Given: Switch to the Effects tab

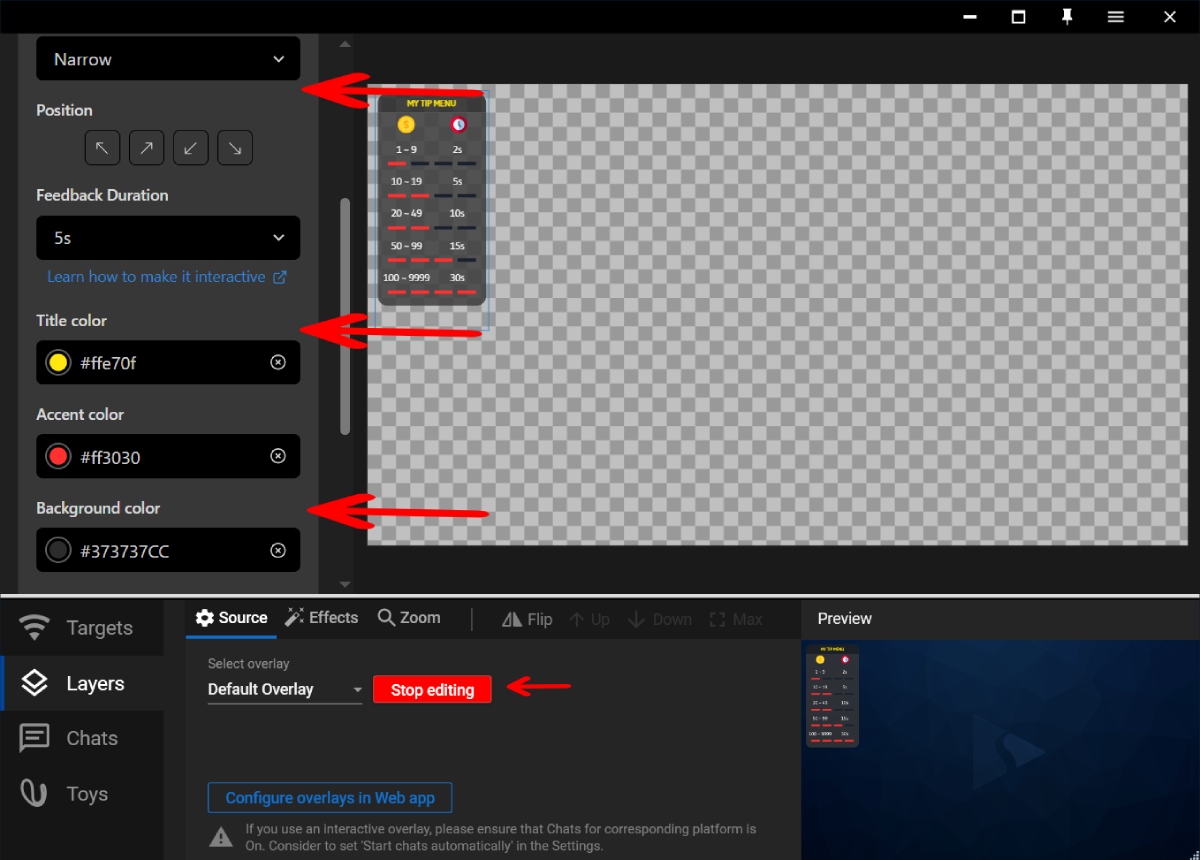Looking at the screenshot, I should (x=321, y=618).
